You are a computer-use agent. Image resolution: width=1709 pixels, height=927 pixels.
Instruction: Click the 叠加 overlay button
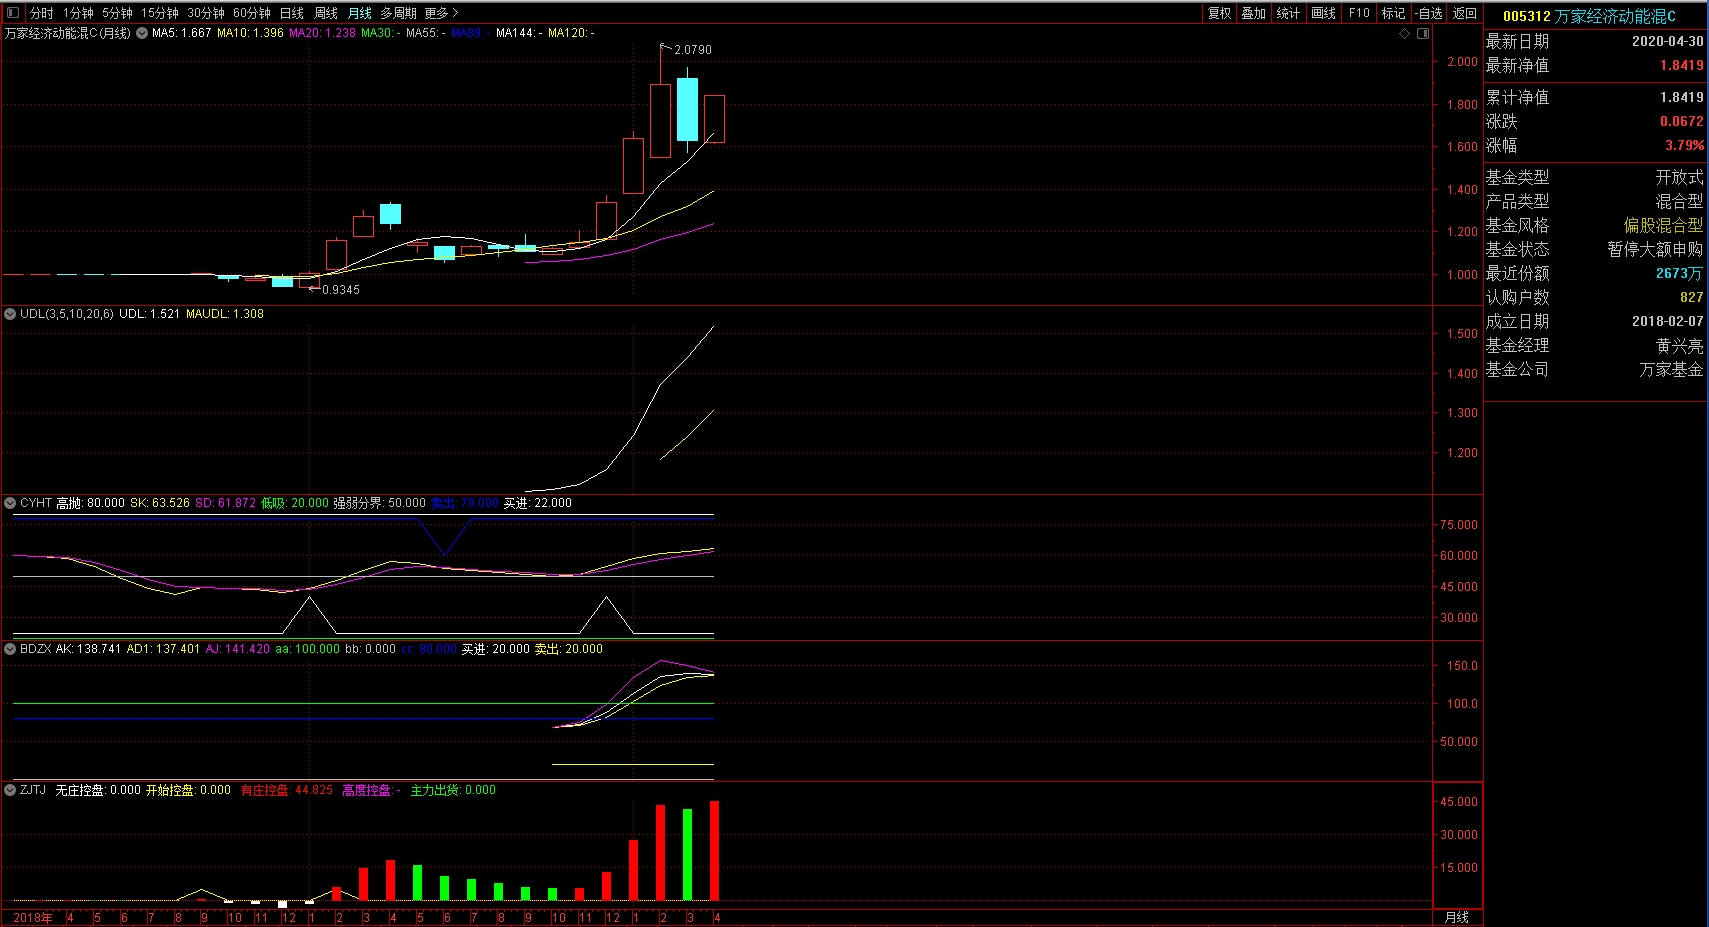point(1254,13)
